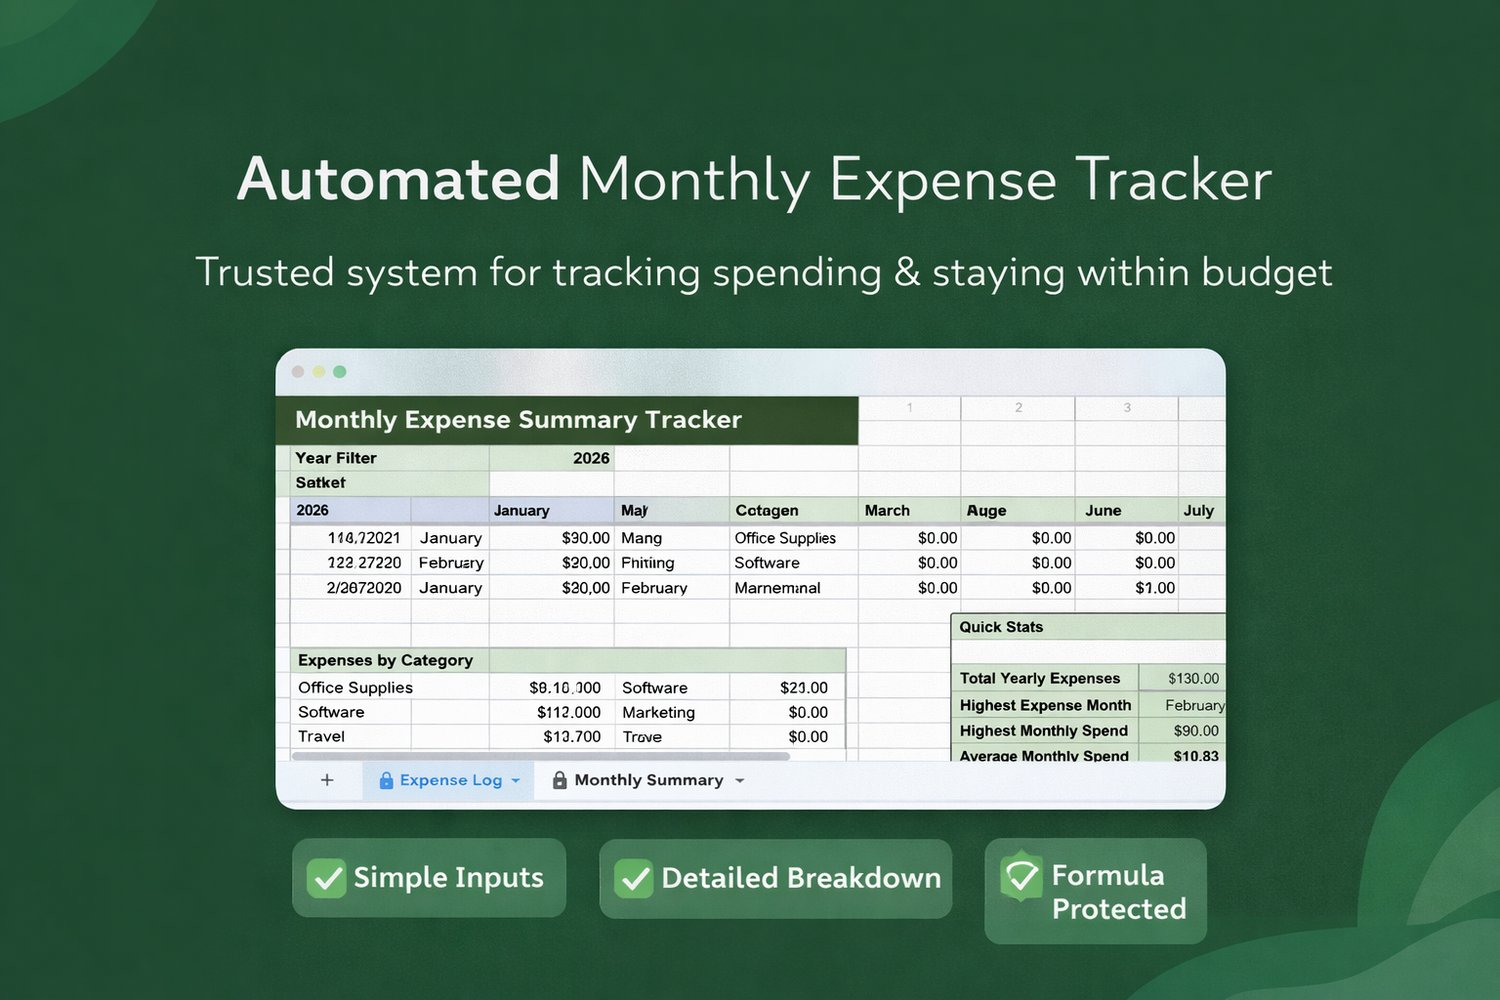The width and height of the screenshot is (1500, 1000).
Task: Click the Simple Inputs badge label
Action: [x=448, y=878]
